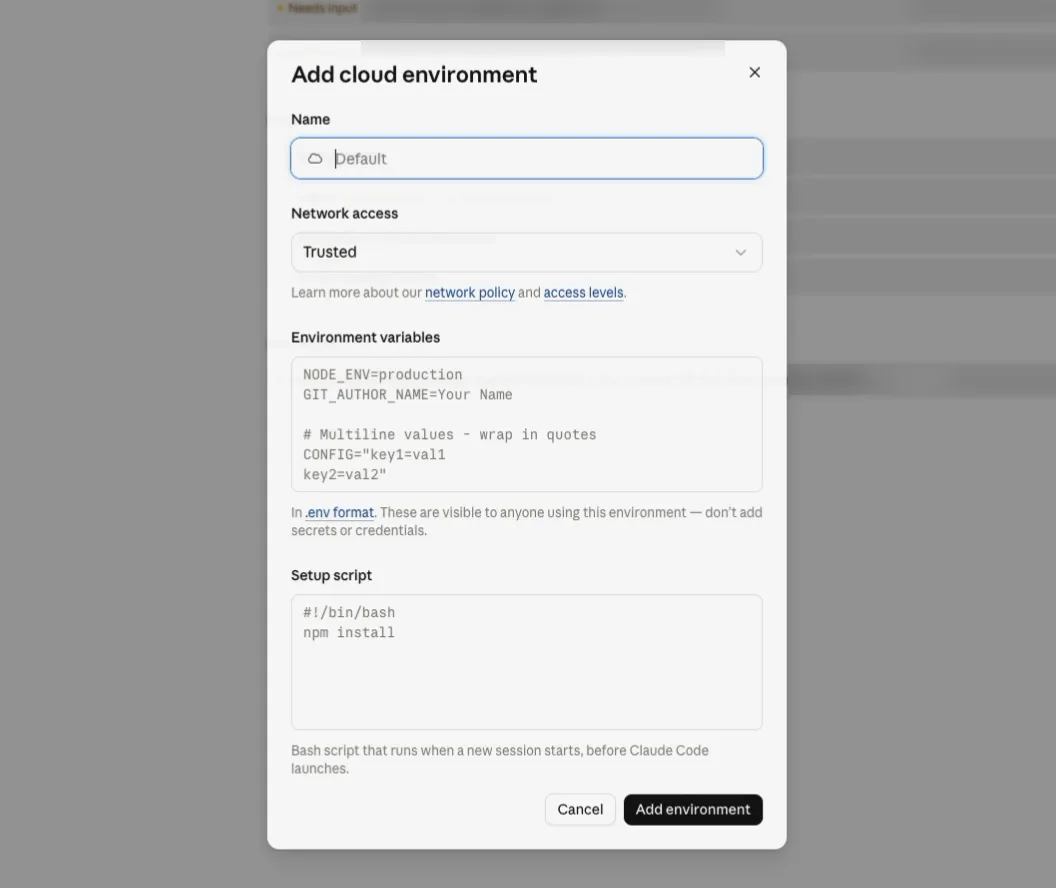Click the Add environment button

coord(693,809)
